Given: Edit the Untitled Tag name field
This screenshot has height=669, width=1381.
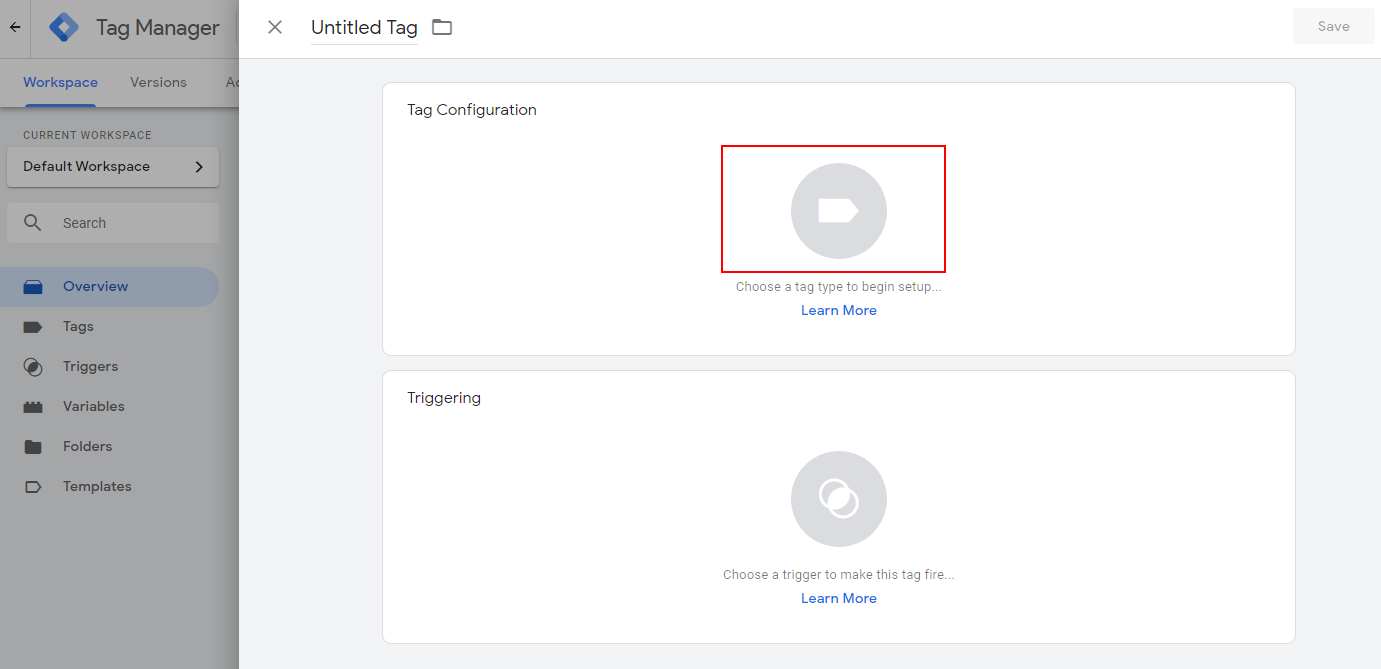Looking at the screenshot, I should click(364, 28).
